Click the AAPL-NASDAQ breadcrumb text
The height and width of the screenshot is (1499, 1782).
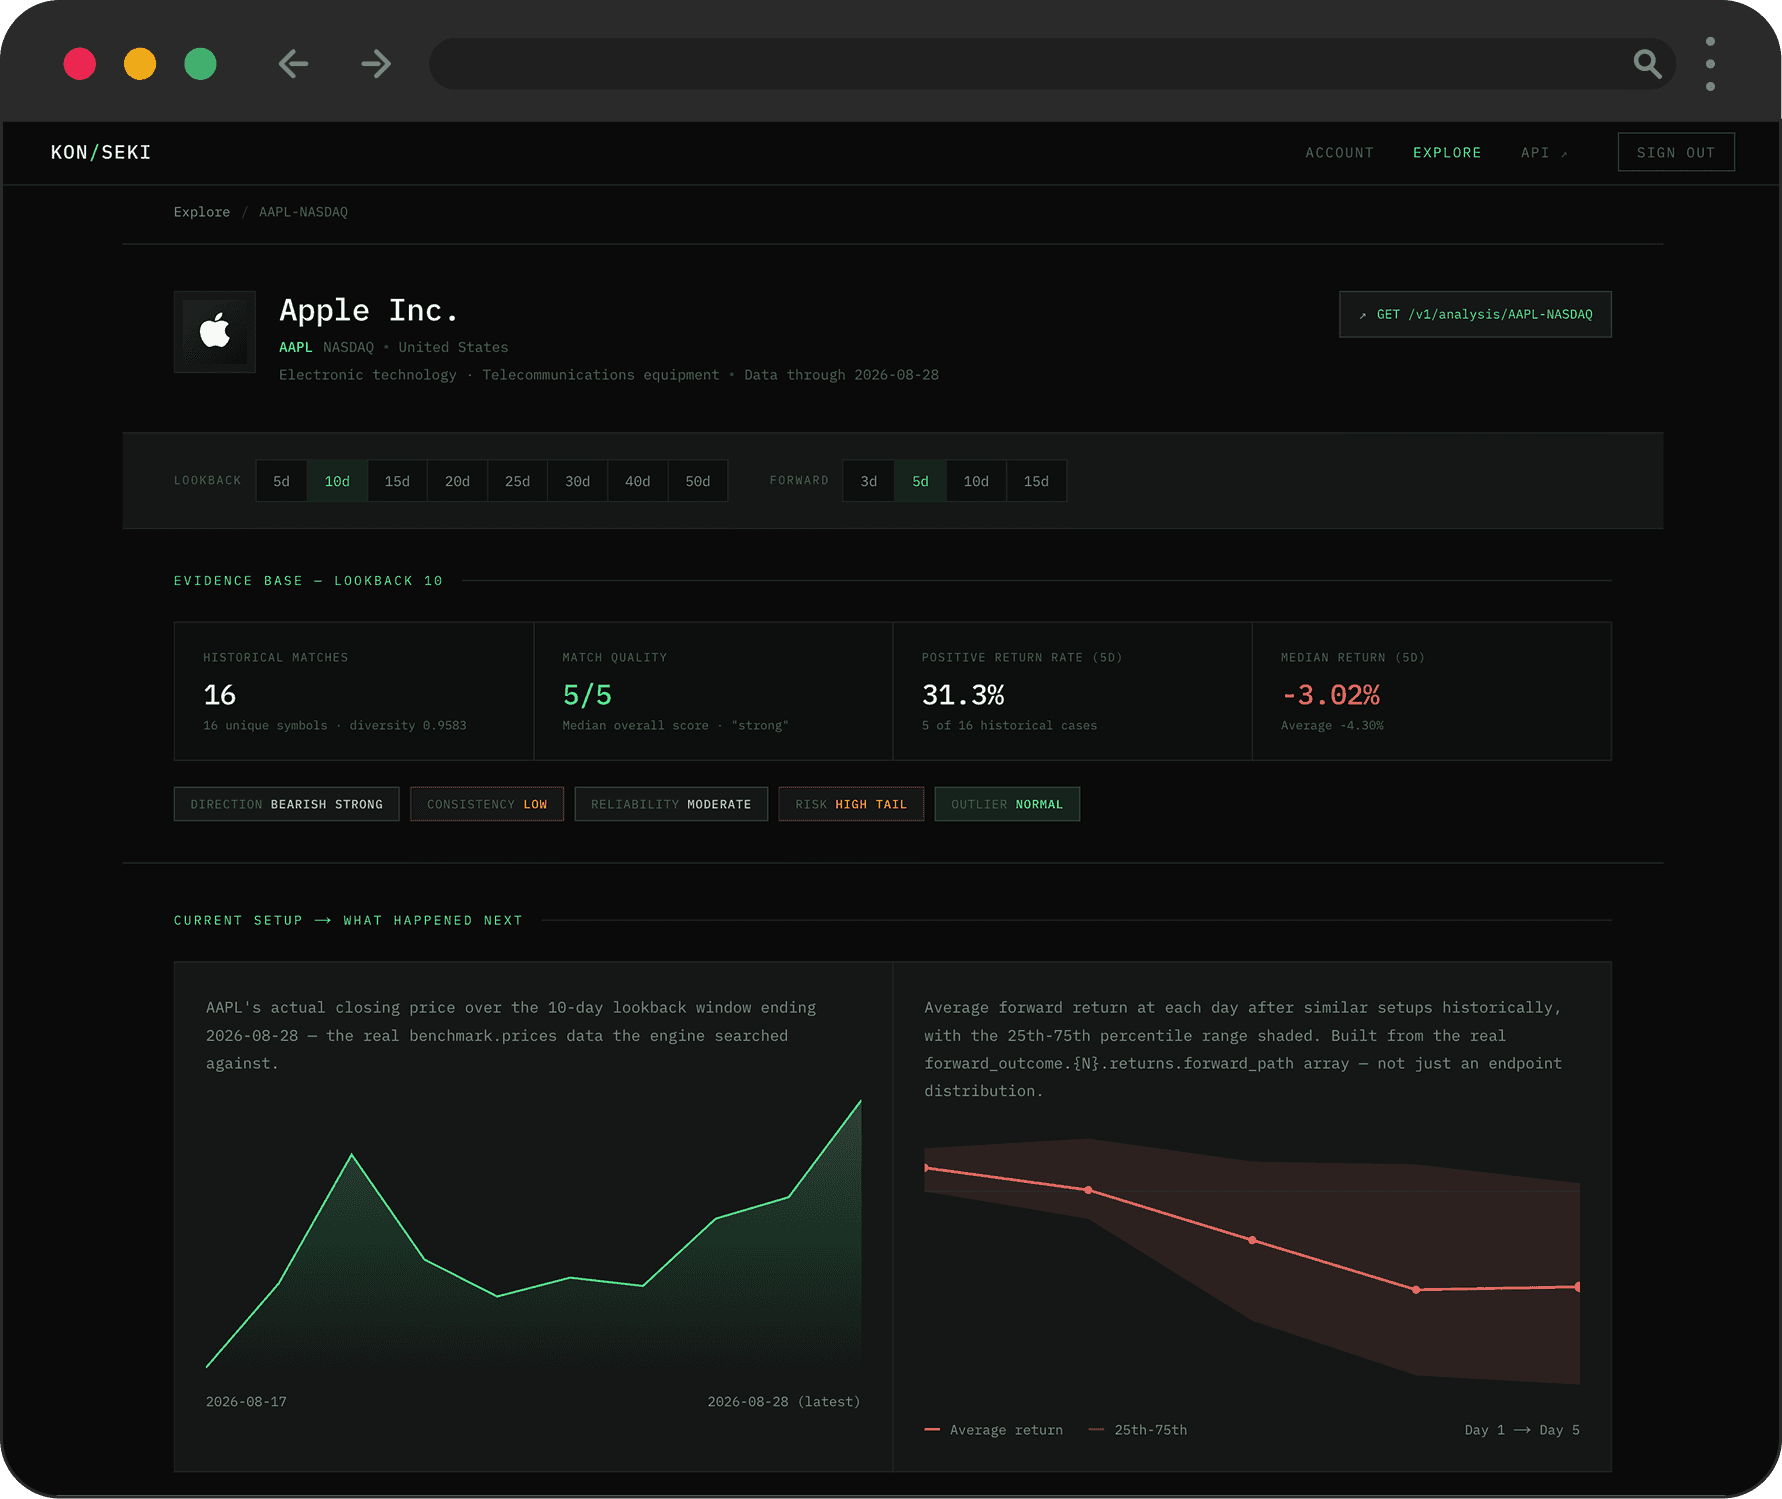(303, 212)
